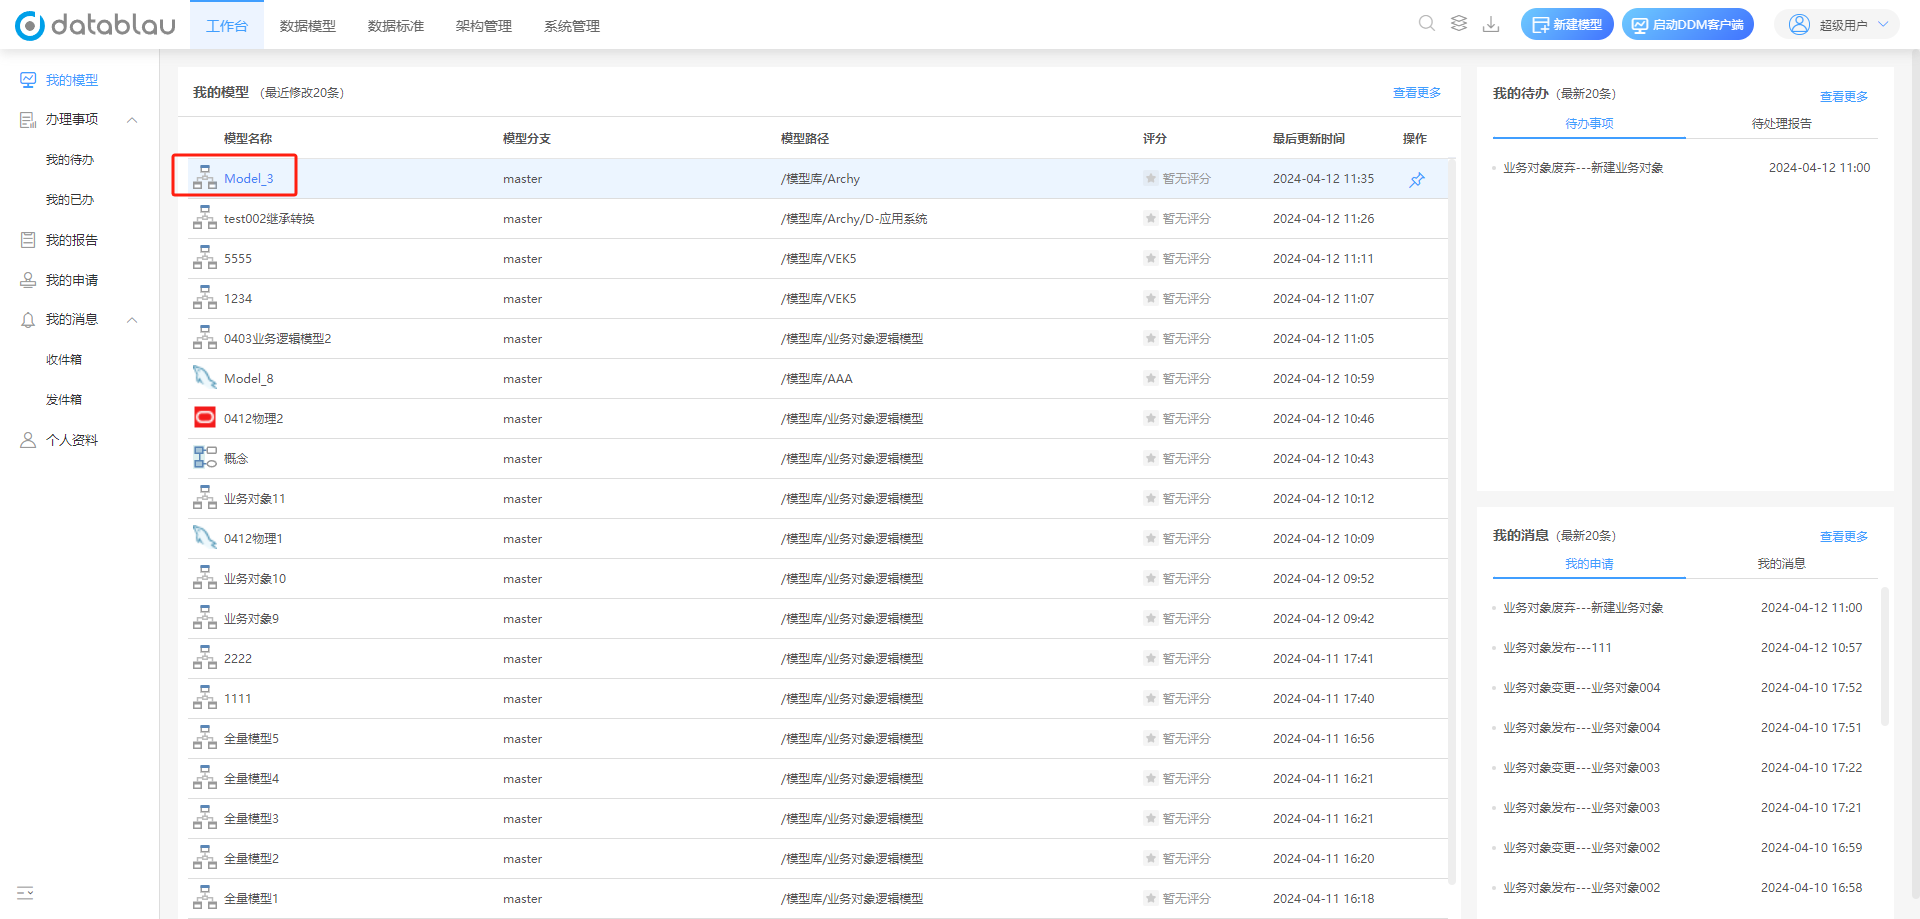Select the 我的消息 tab in messages panel

(x=1781, y=564)
